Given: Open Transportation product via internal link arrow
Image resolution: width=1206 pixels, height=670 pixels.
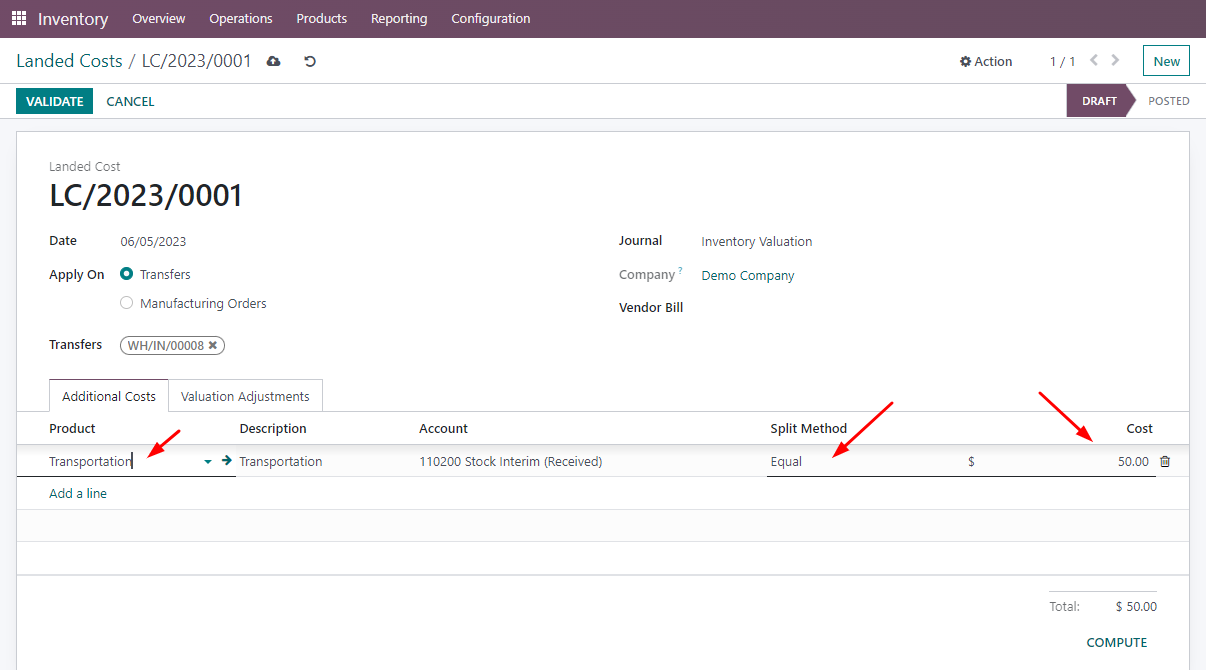Looking at the screenshot, I should [x=224, y=461].
